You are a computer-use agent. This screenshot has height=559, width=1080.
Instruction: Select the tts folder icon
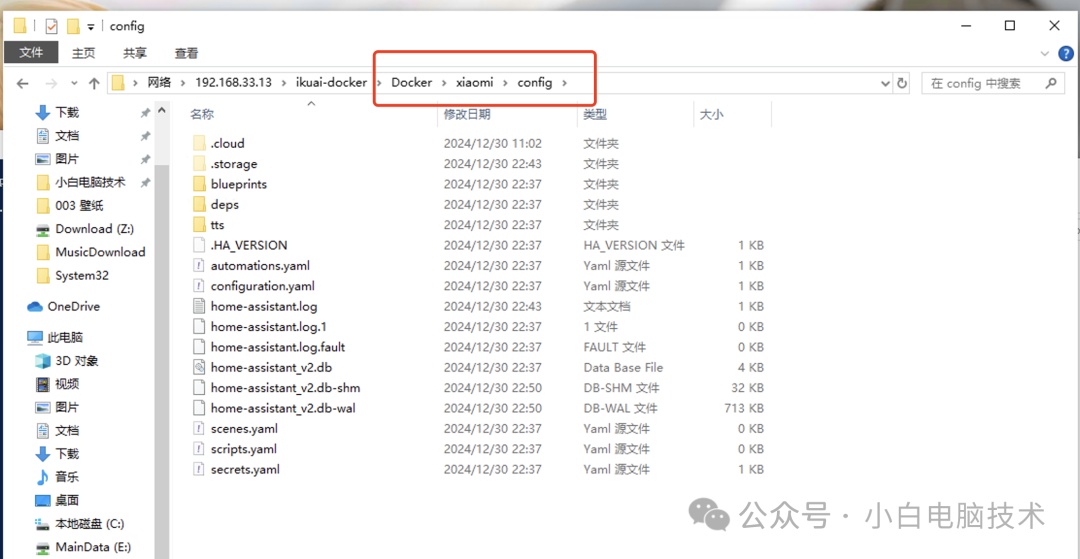coord(199,224)
